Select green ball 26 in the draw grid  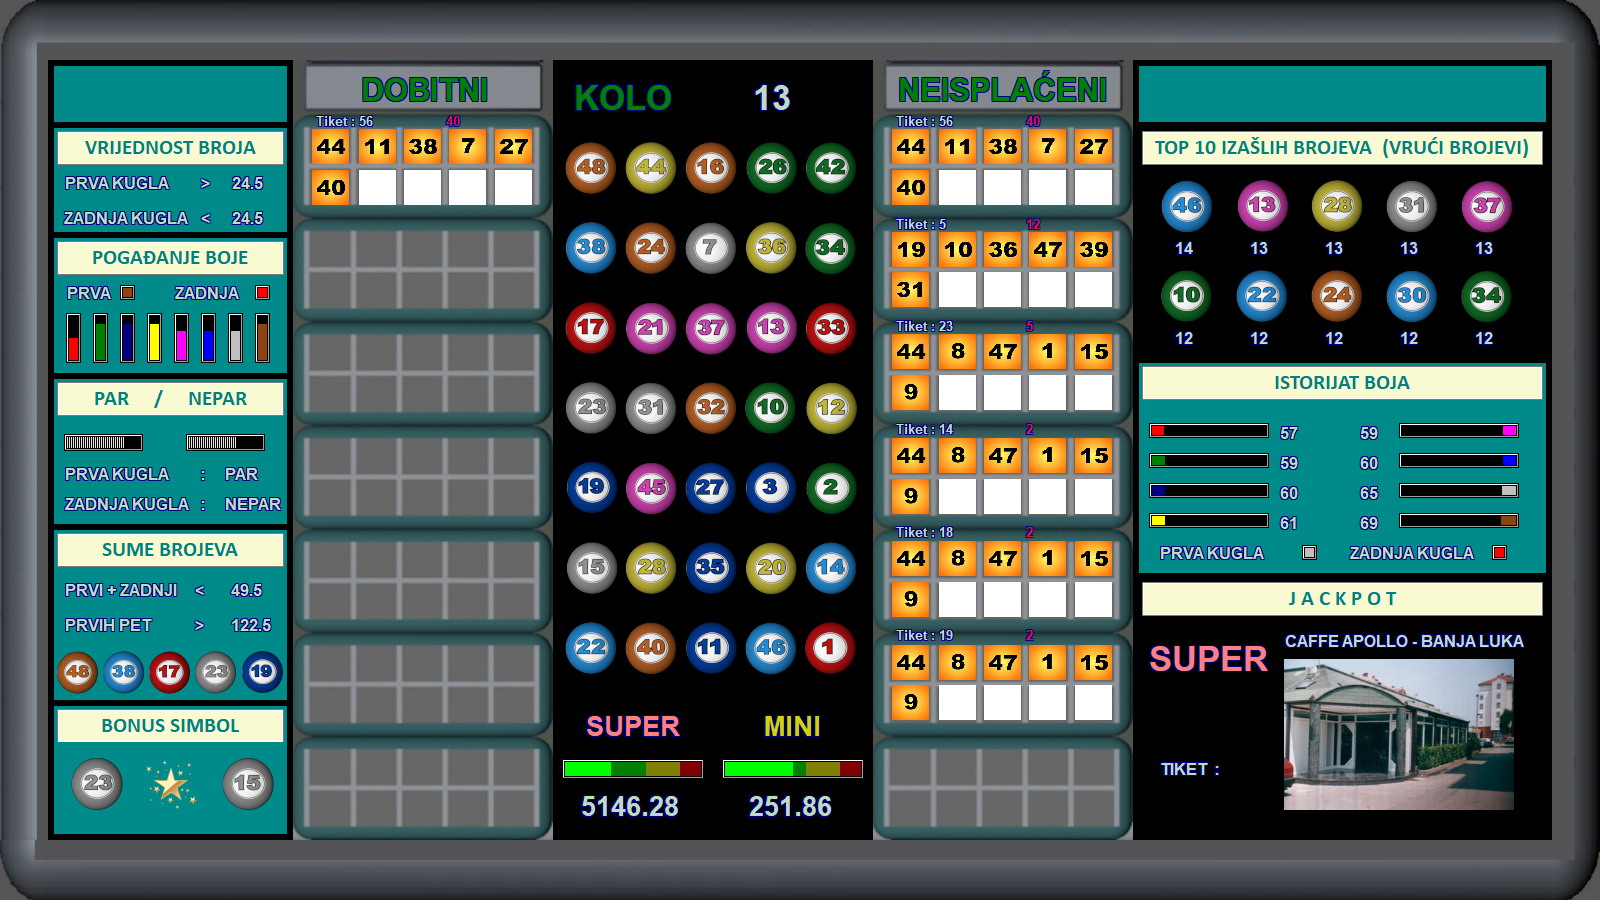770,167
